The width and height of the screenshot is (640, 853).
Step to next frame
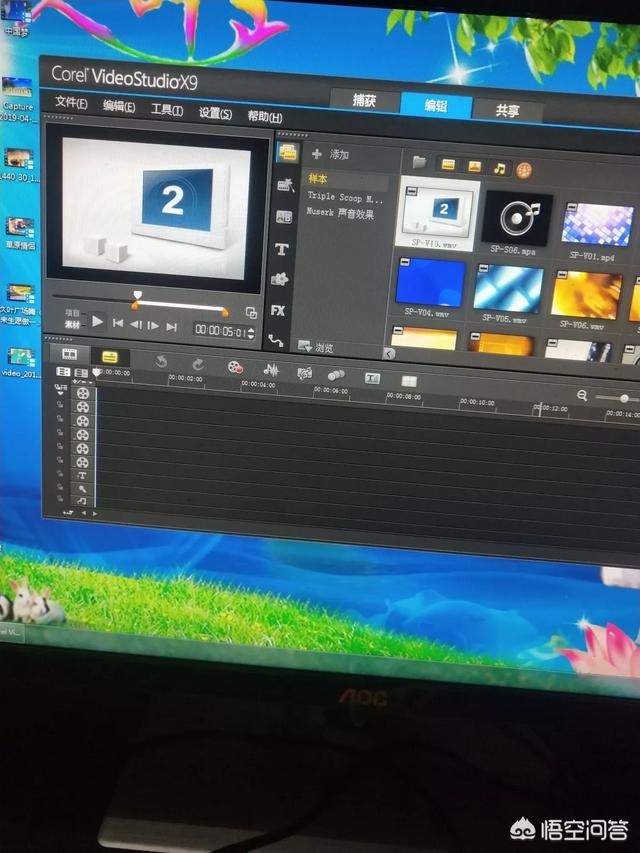coord(154,326)
